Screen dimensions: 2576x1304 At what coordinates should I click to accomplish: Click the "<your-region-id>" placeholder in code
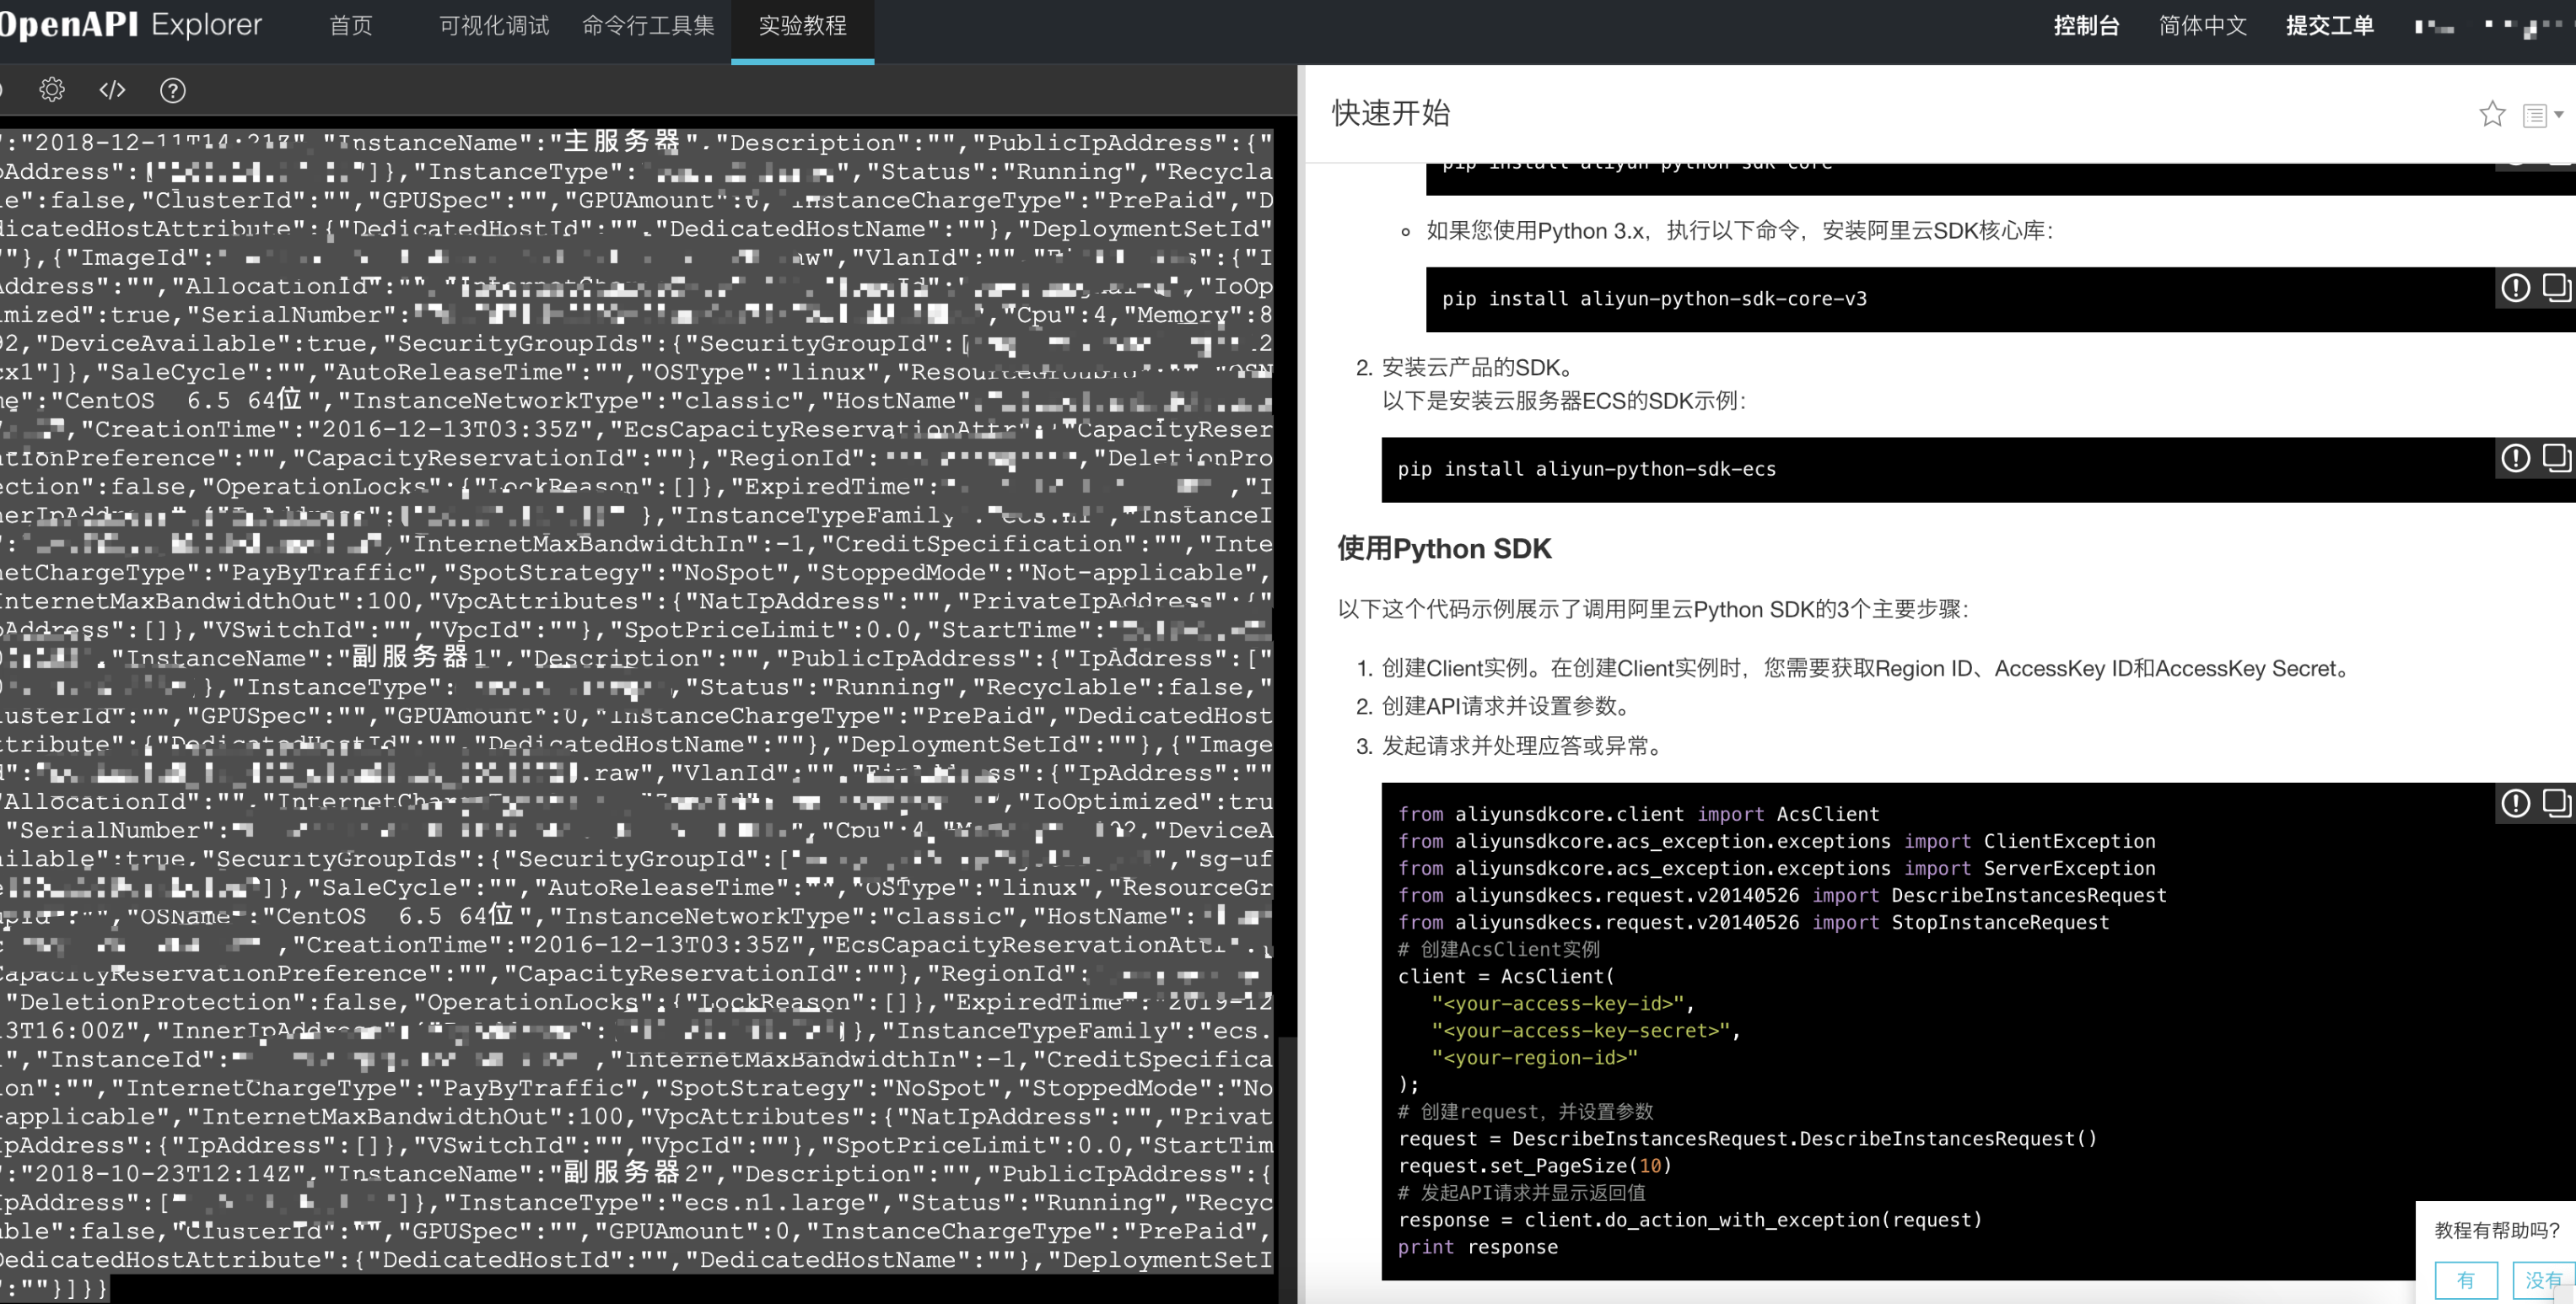(x=1534, y=1057)
